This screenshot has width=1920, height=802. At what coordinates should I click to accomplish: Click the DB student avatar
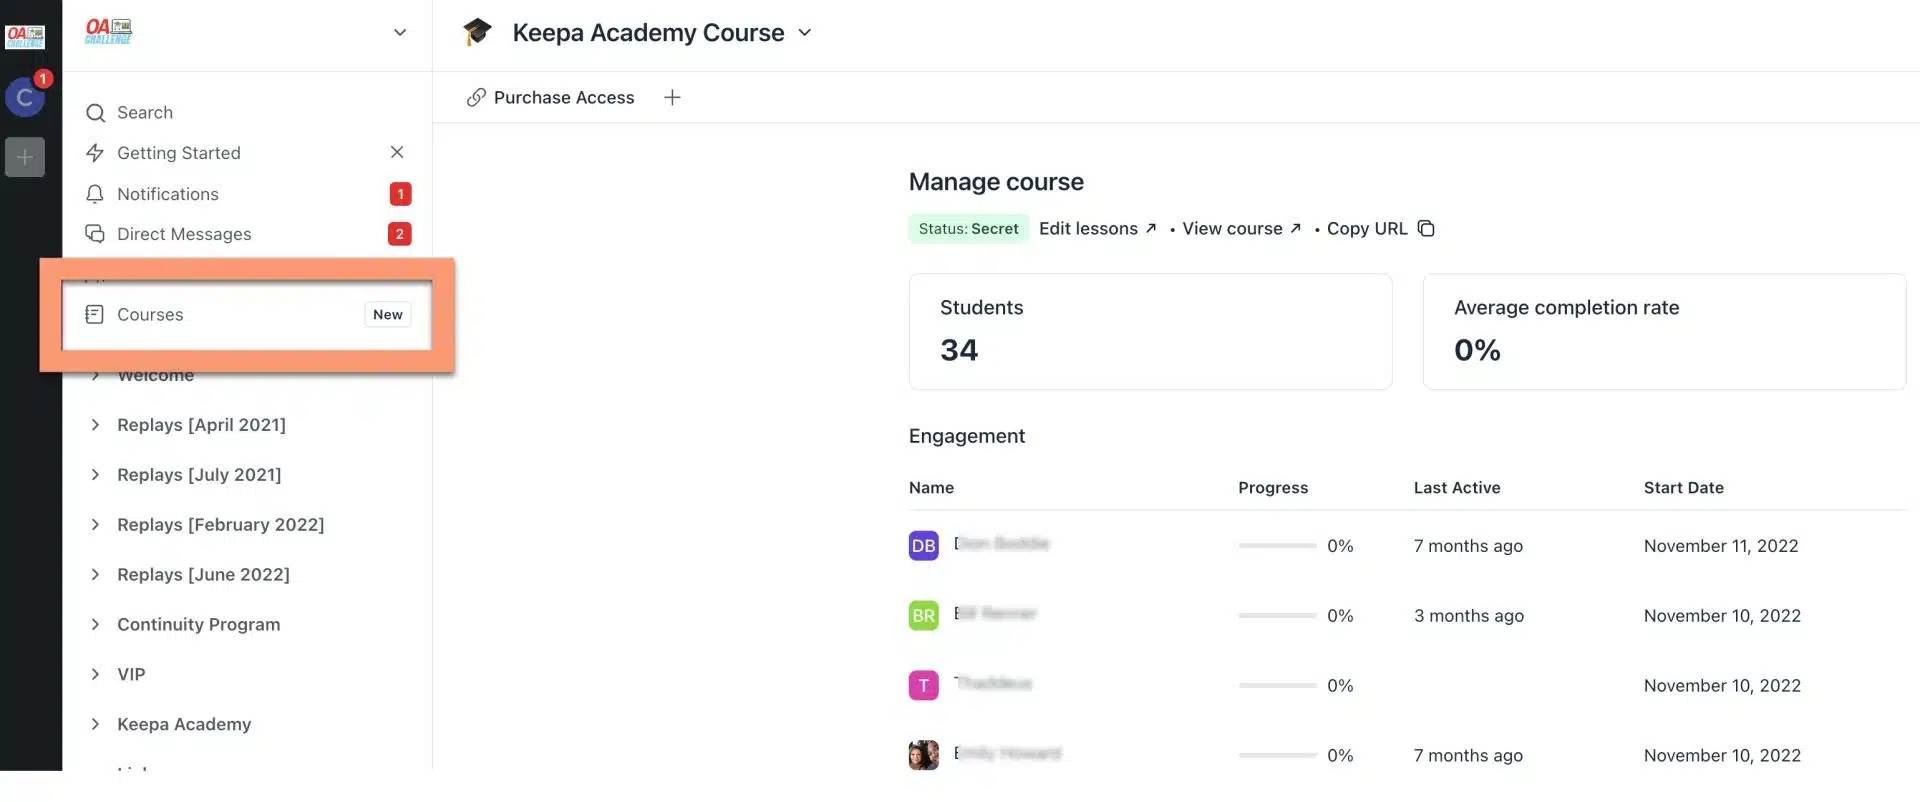(923, 546)
